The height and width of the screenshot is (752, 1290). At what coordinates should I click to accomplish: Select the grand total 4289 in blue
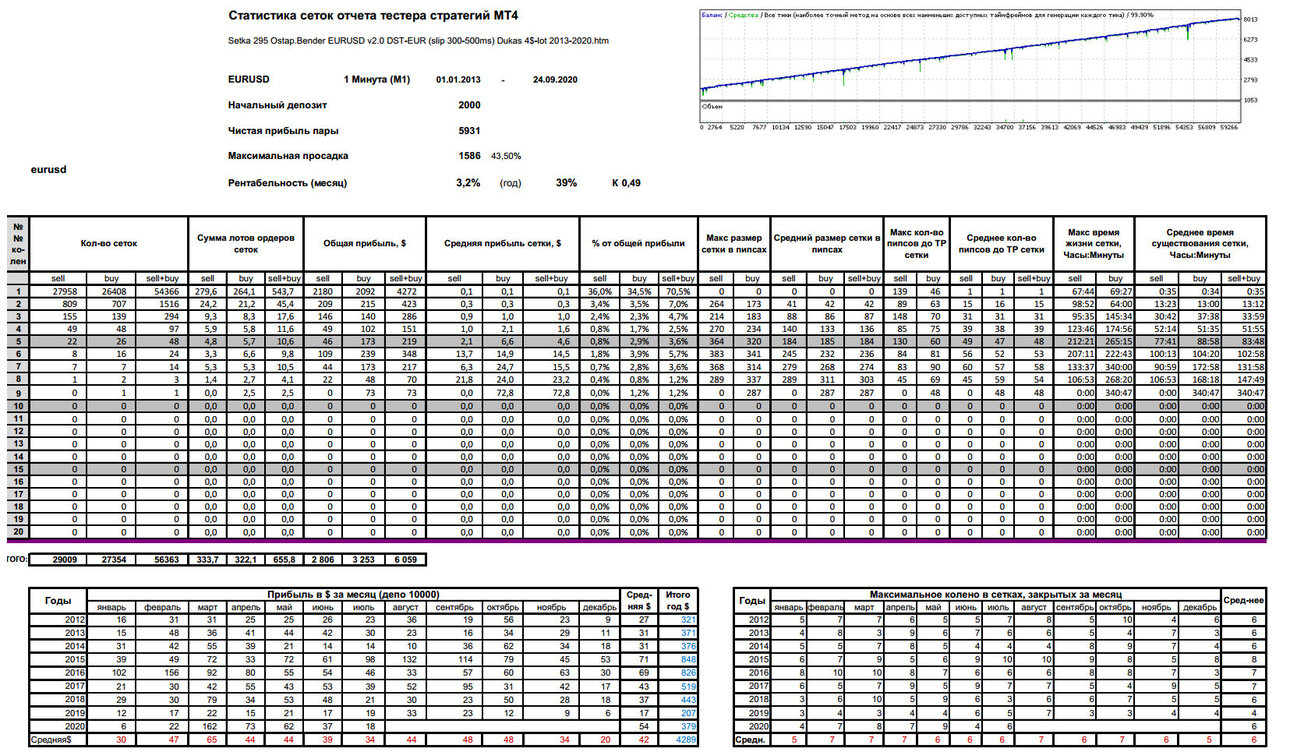tap(678, 739)
